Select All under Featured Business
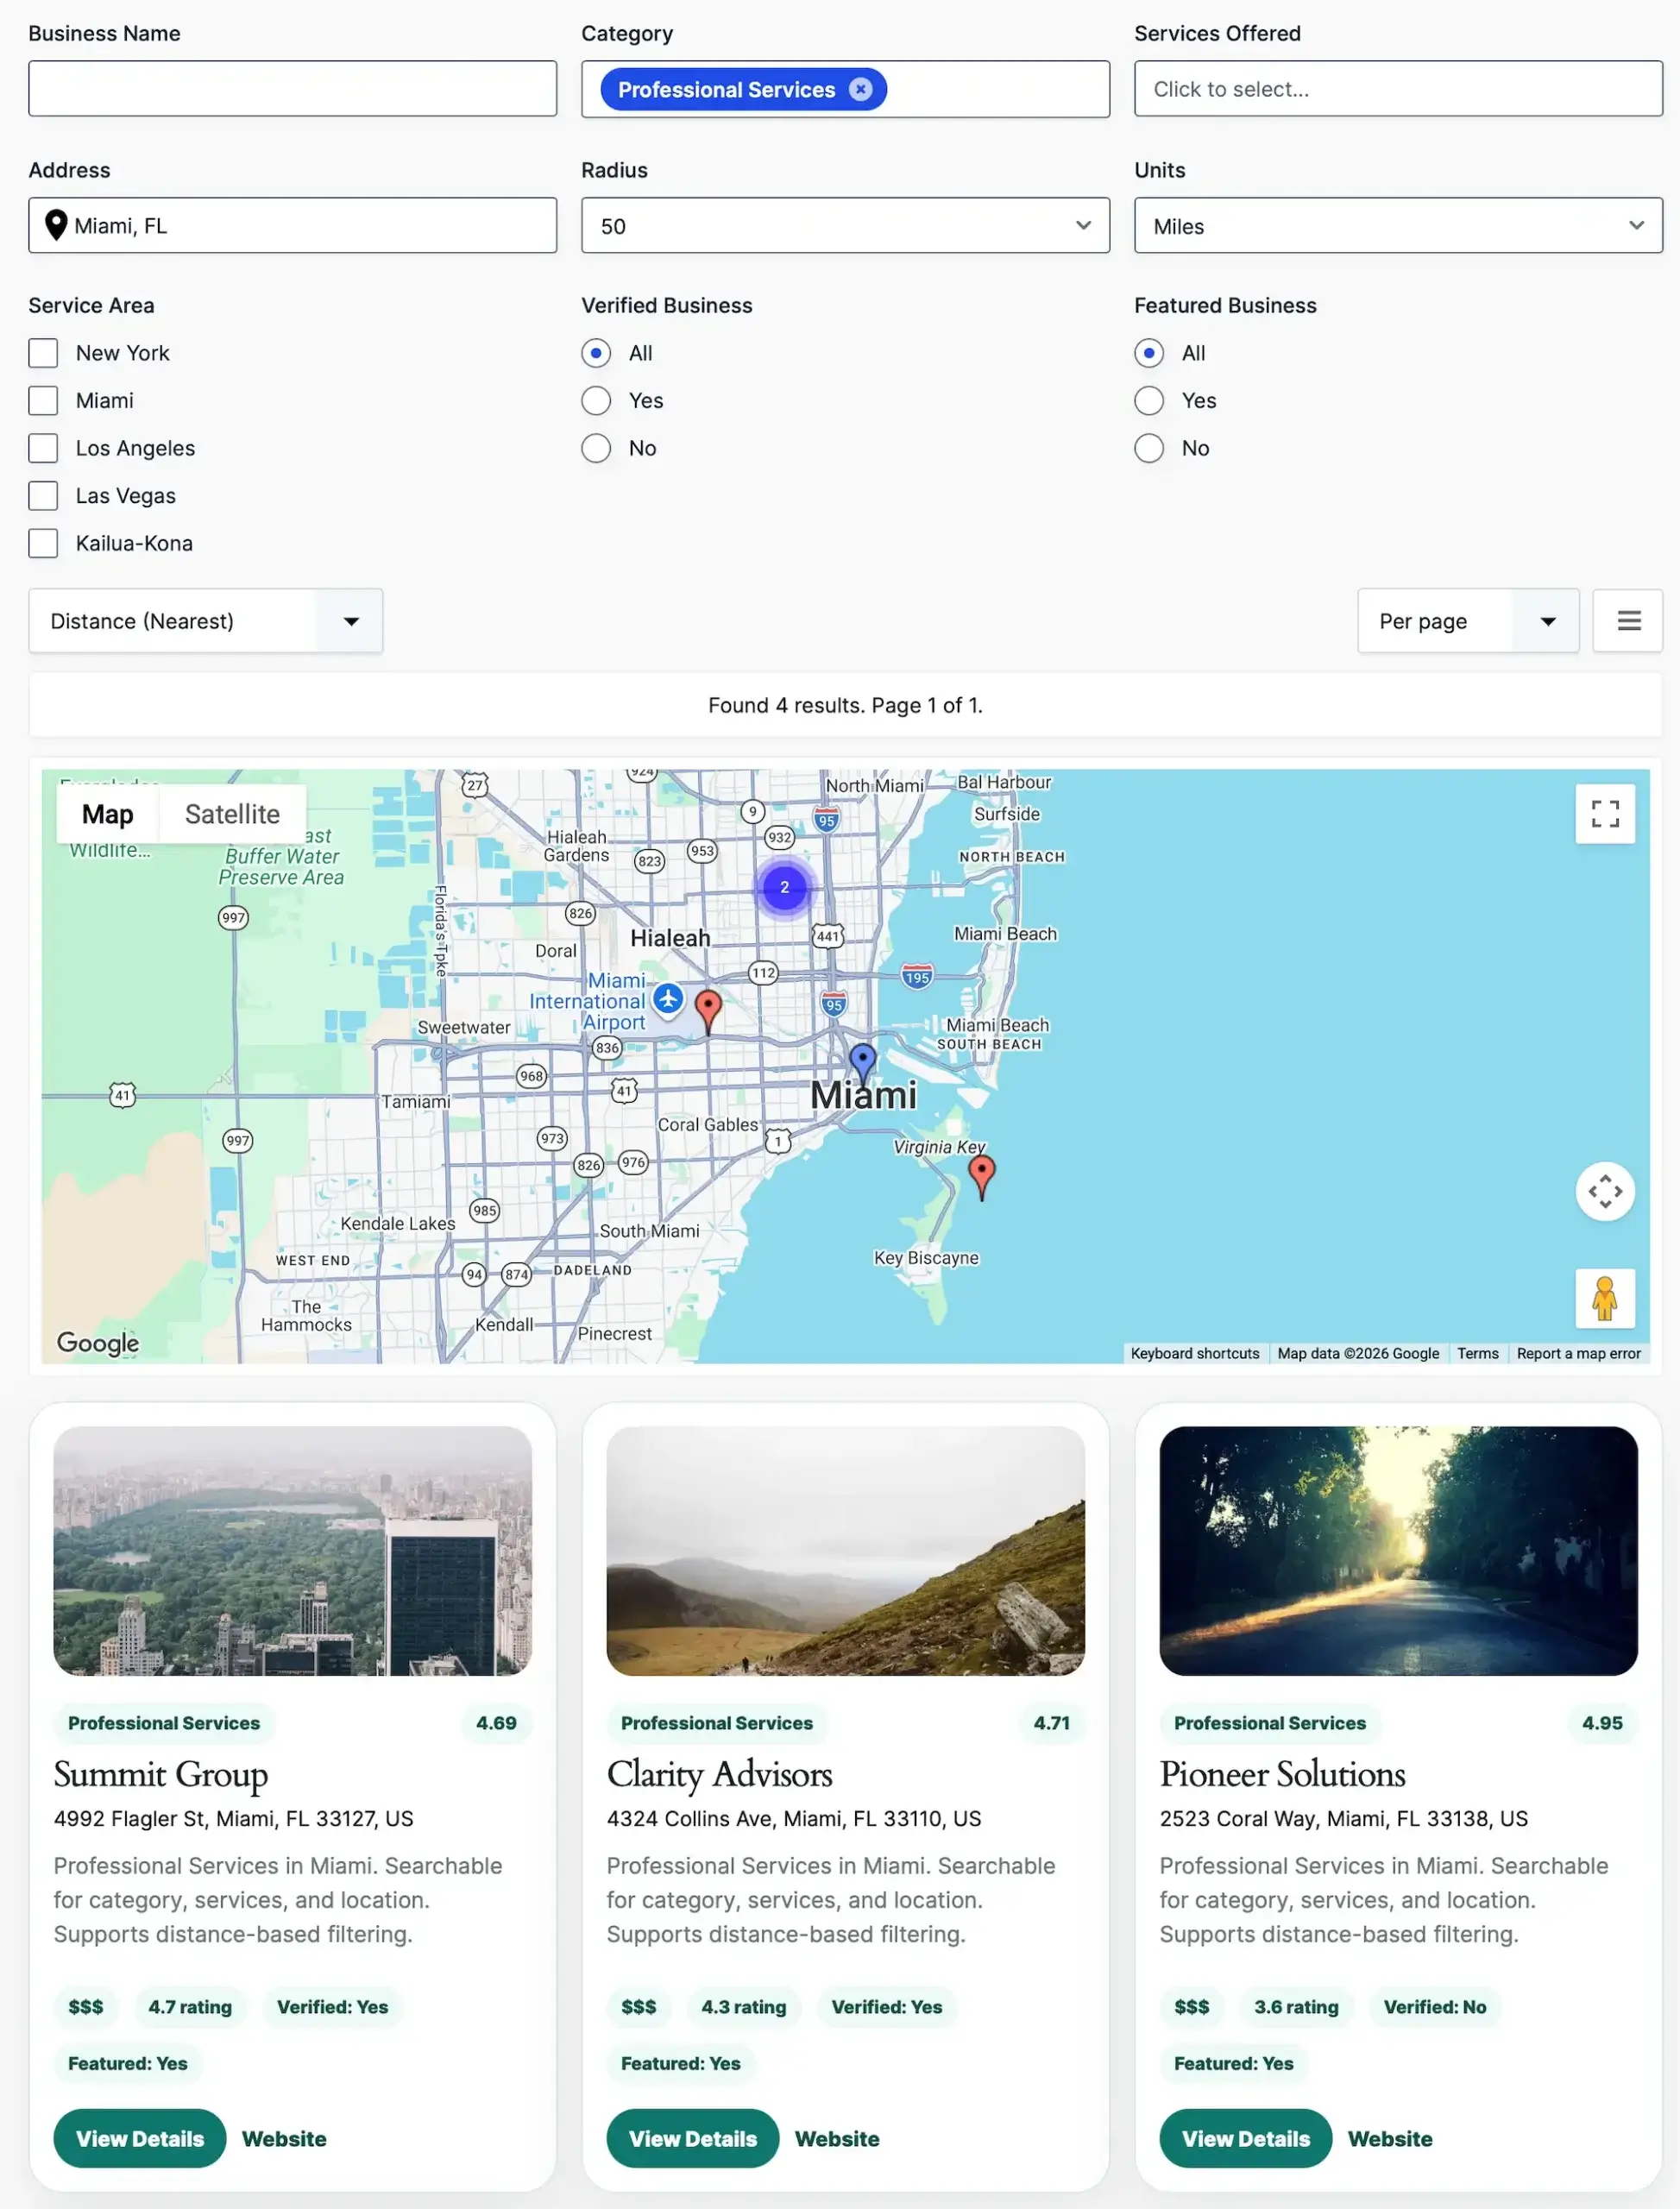This screenshot has width=1680, height=2209. coord(1149,353)
